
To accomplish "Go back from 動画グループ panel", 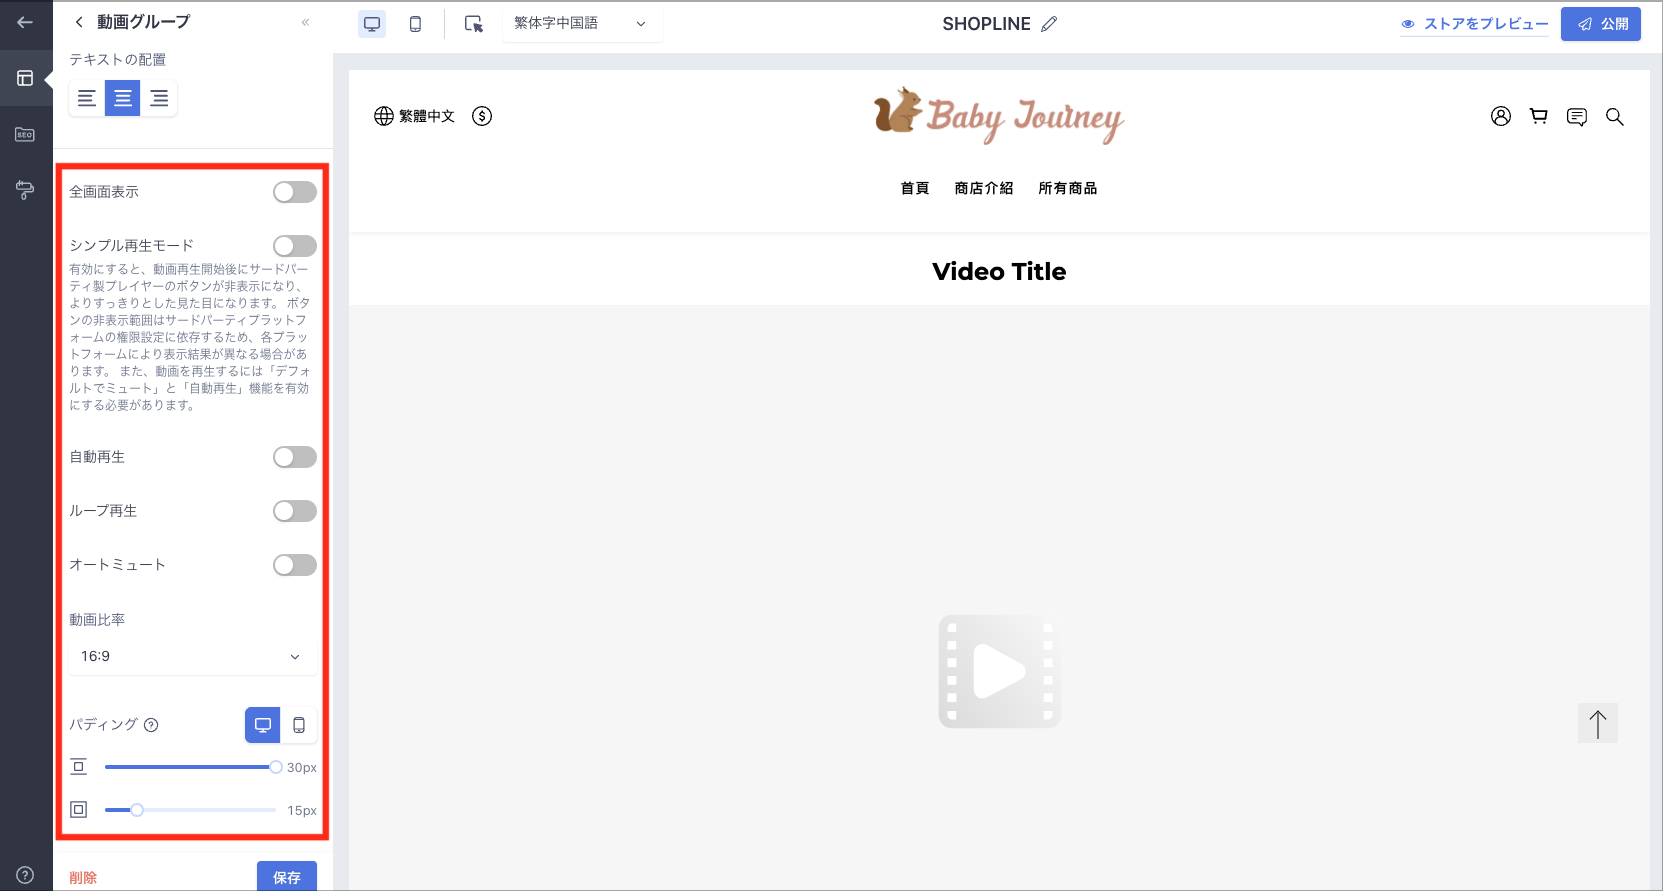I will point(79,22).
